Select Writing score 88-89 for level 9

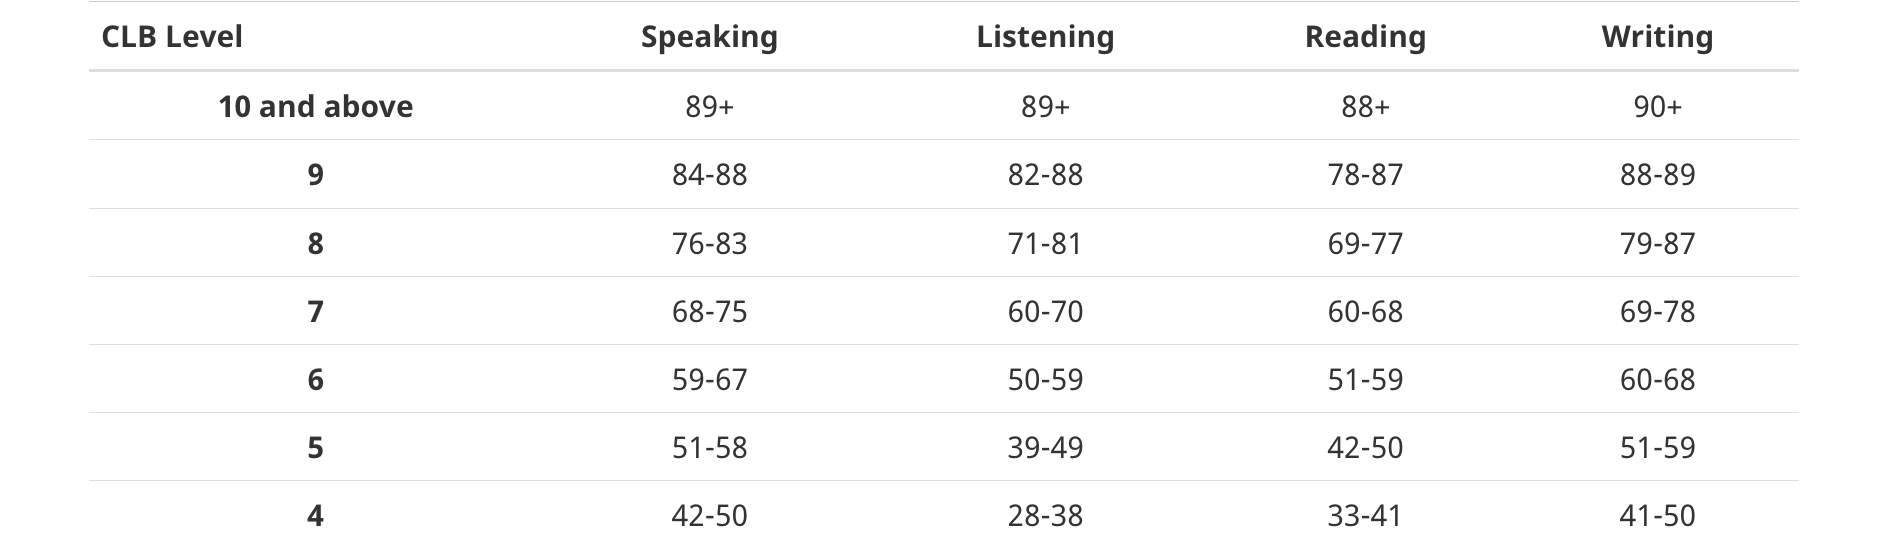1657,175
